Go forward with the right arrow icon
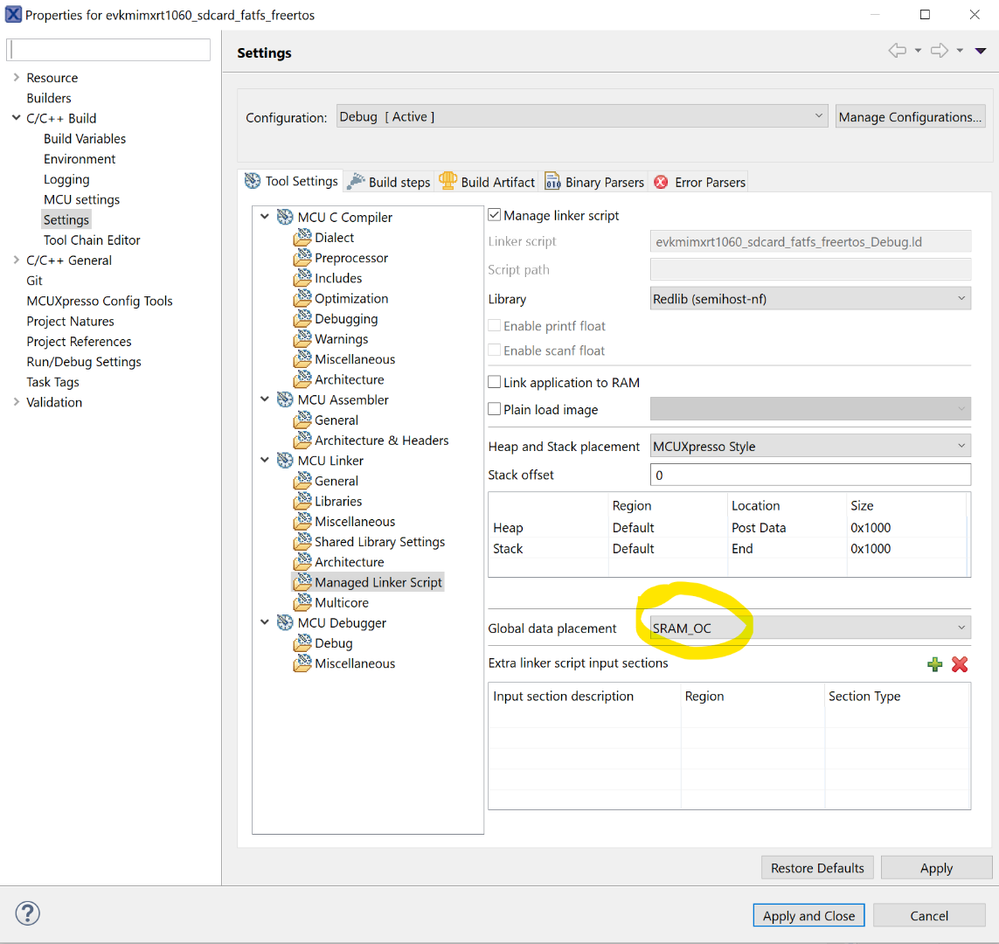The height and width of the screenshot is (944, 999). (x=939, y=50)
